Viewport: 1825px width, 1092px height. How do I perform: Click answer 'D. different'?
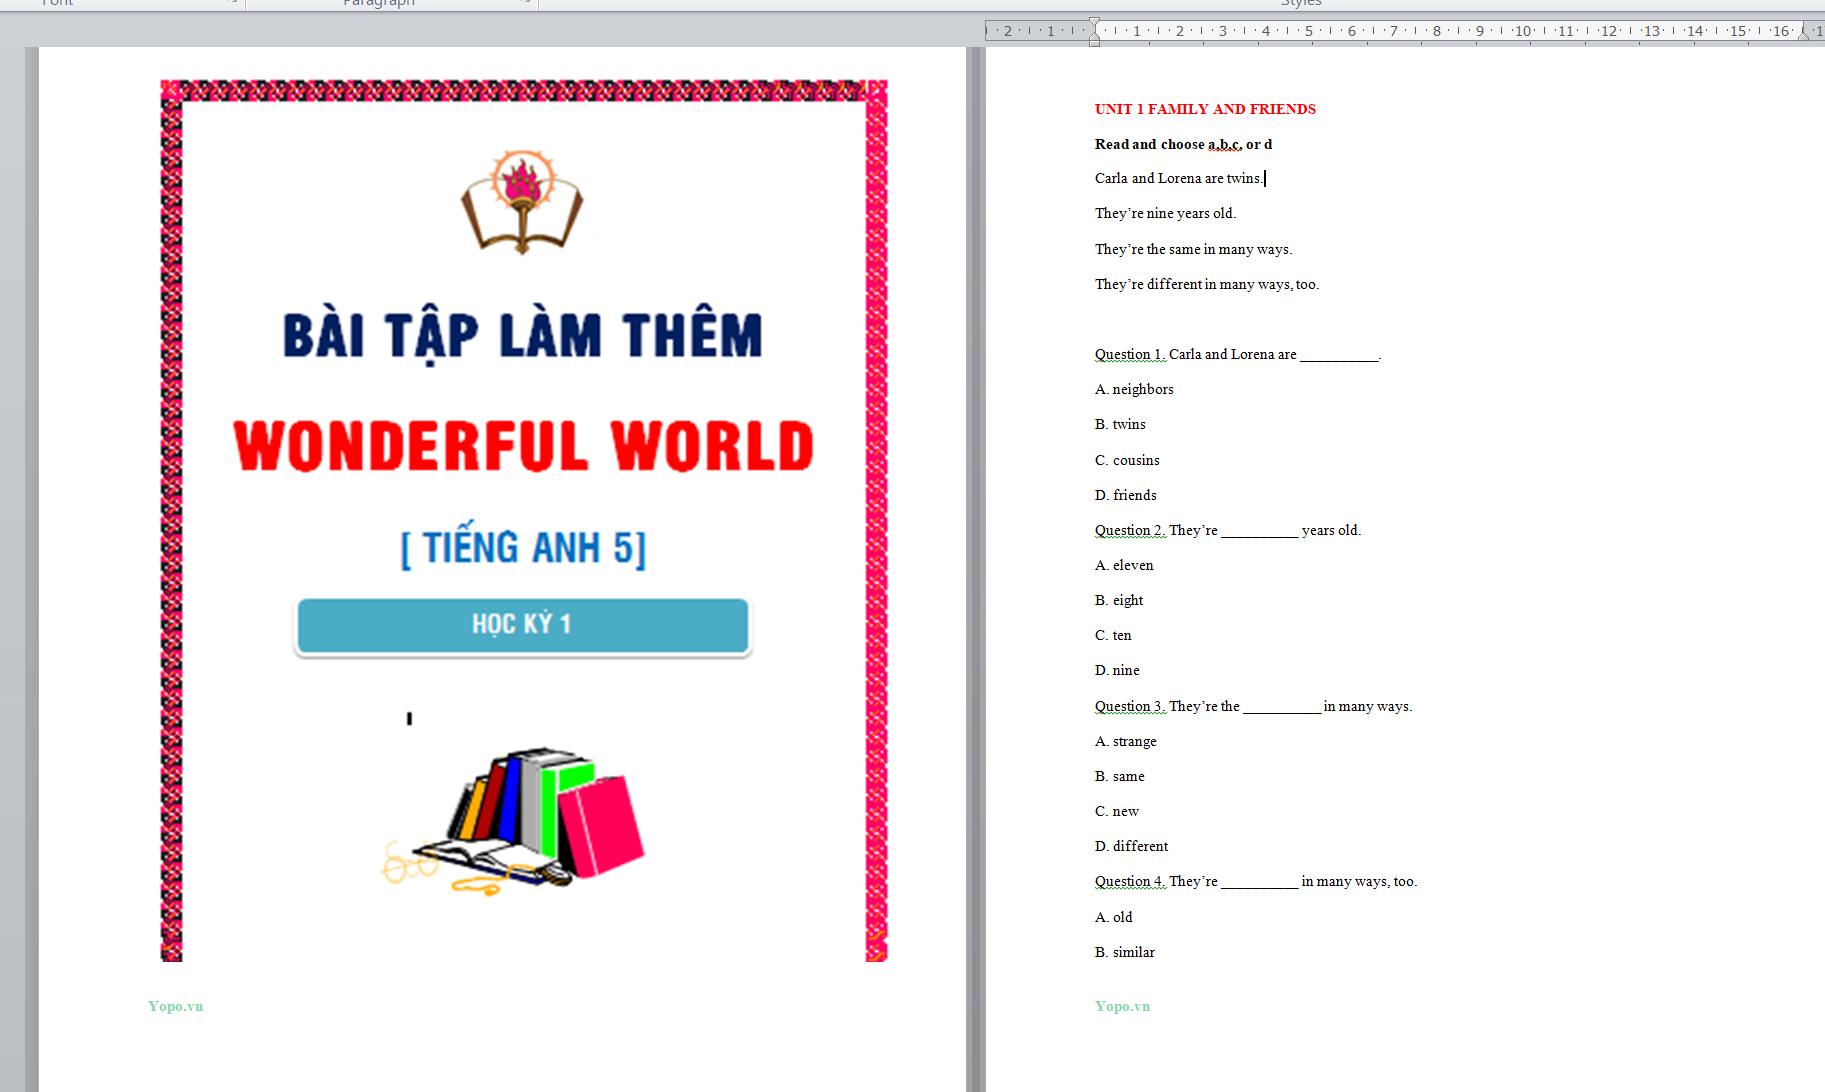pyautogui.click(x=1131, y=846)
